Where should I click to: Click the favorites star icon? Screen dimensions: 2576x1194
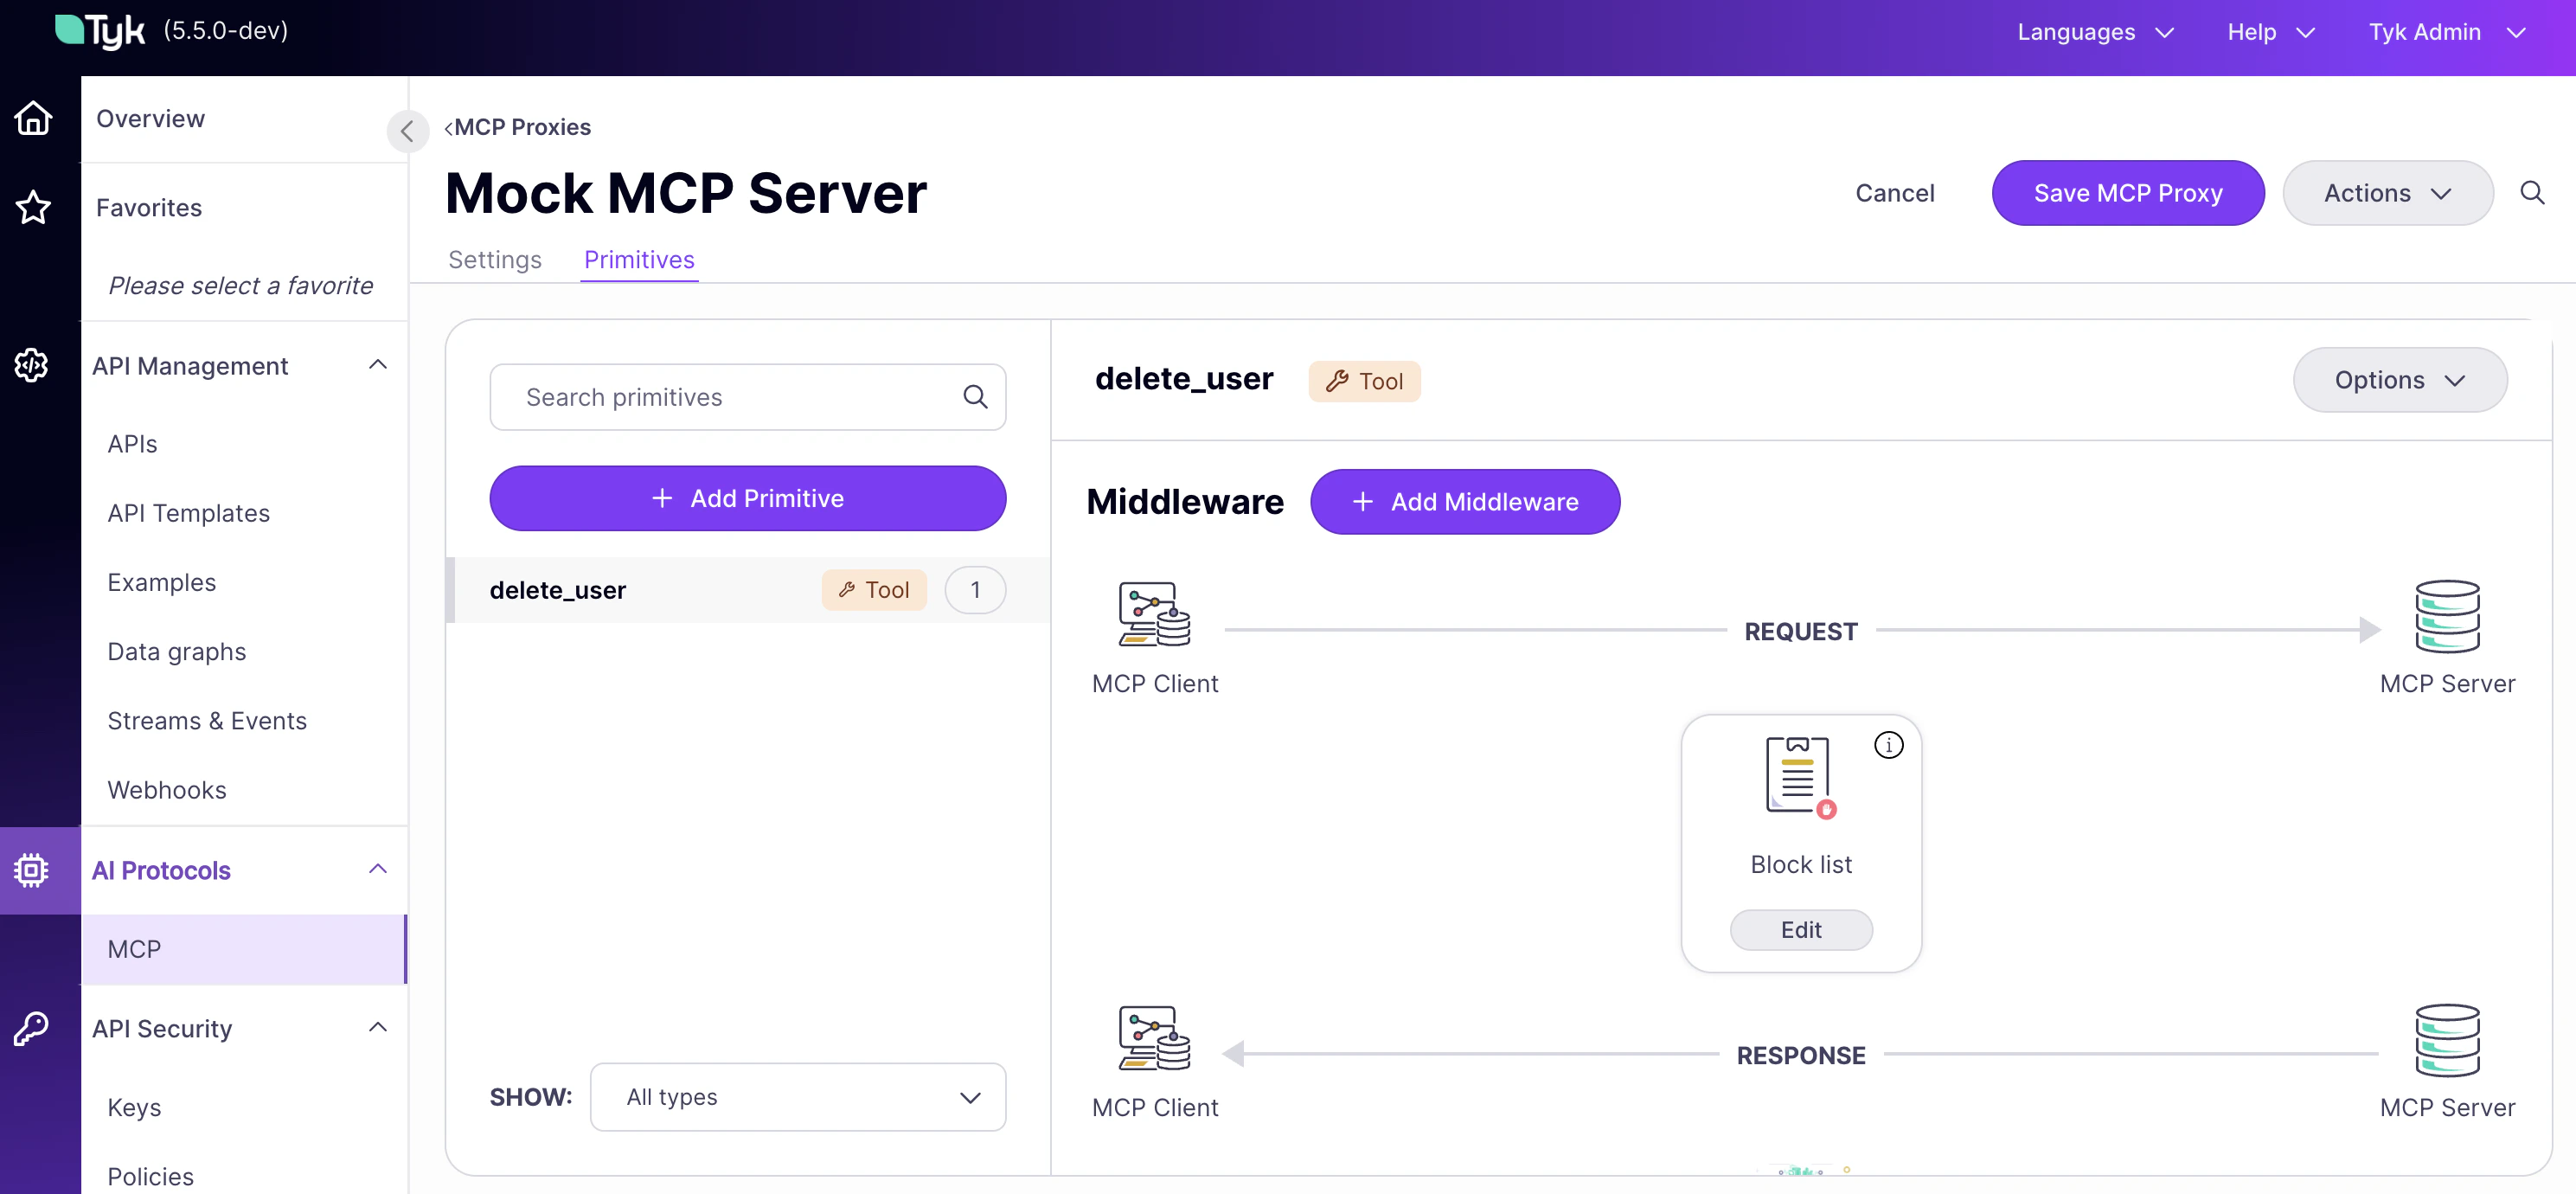(33, 207)
